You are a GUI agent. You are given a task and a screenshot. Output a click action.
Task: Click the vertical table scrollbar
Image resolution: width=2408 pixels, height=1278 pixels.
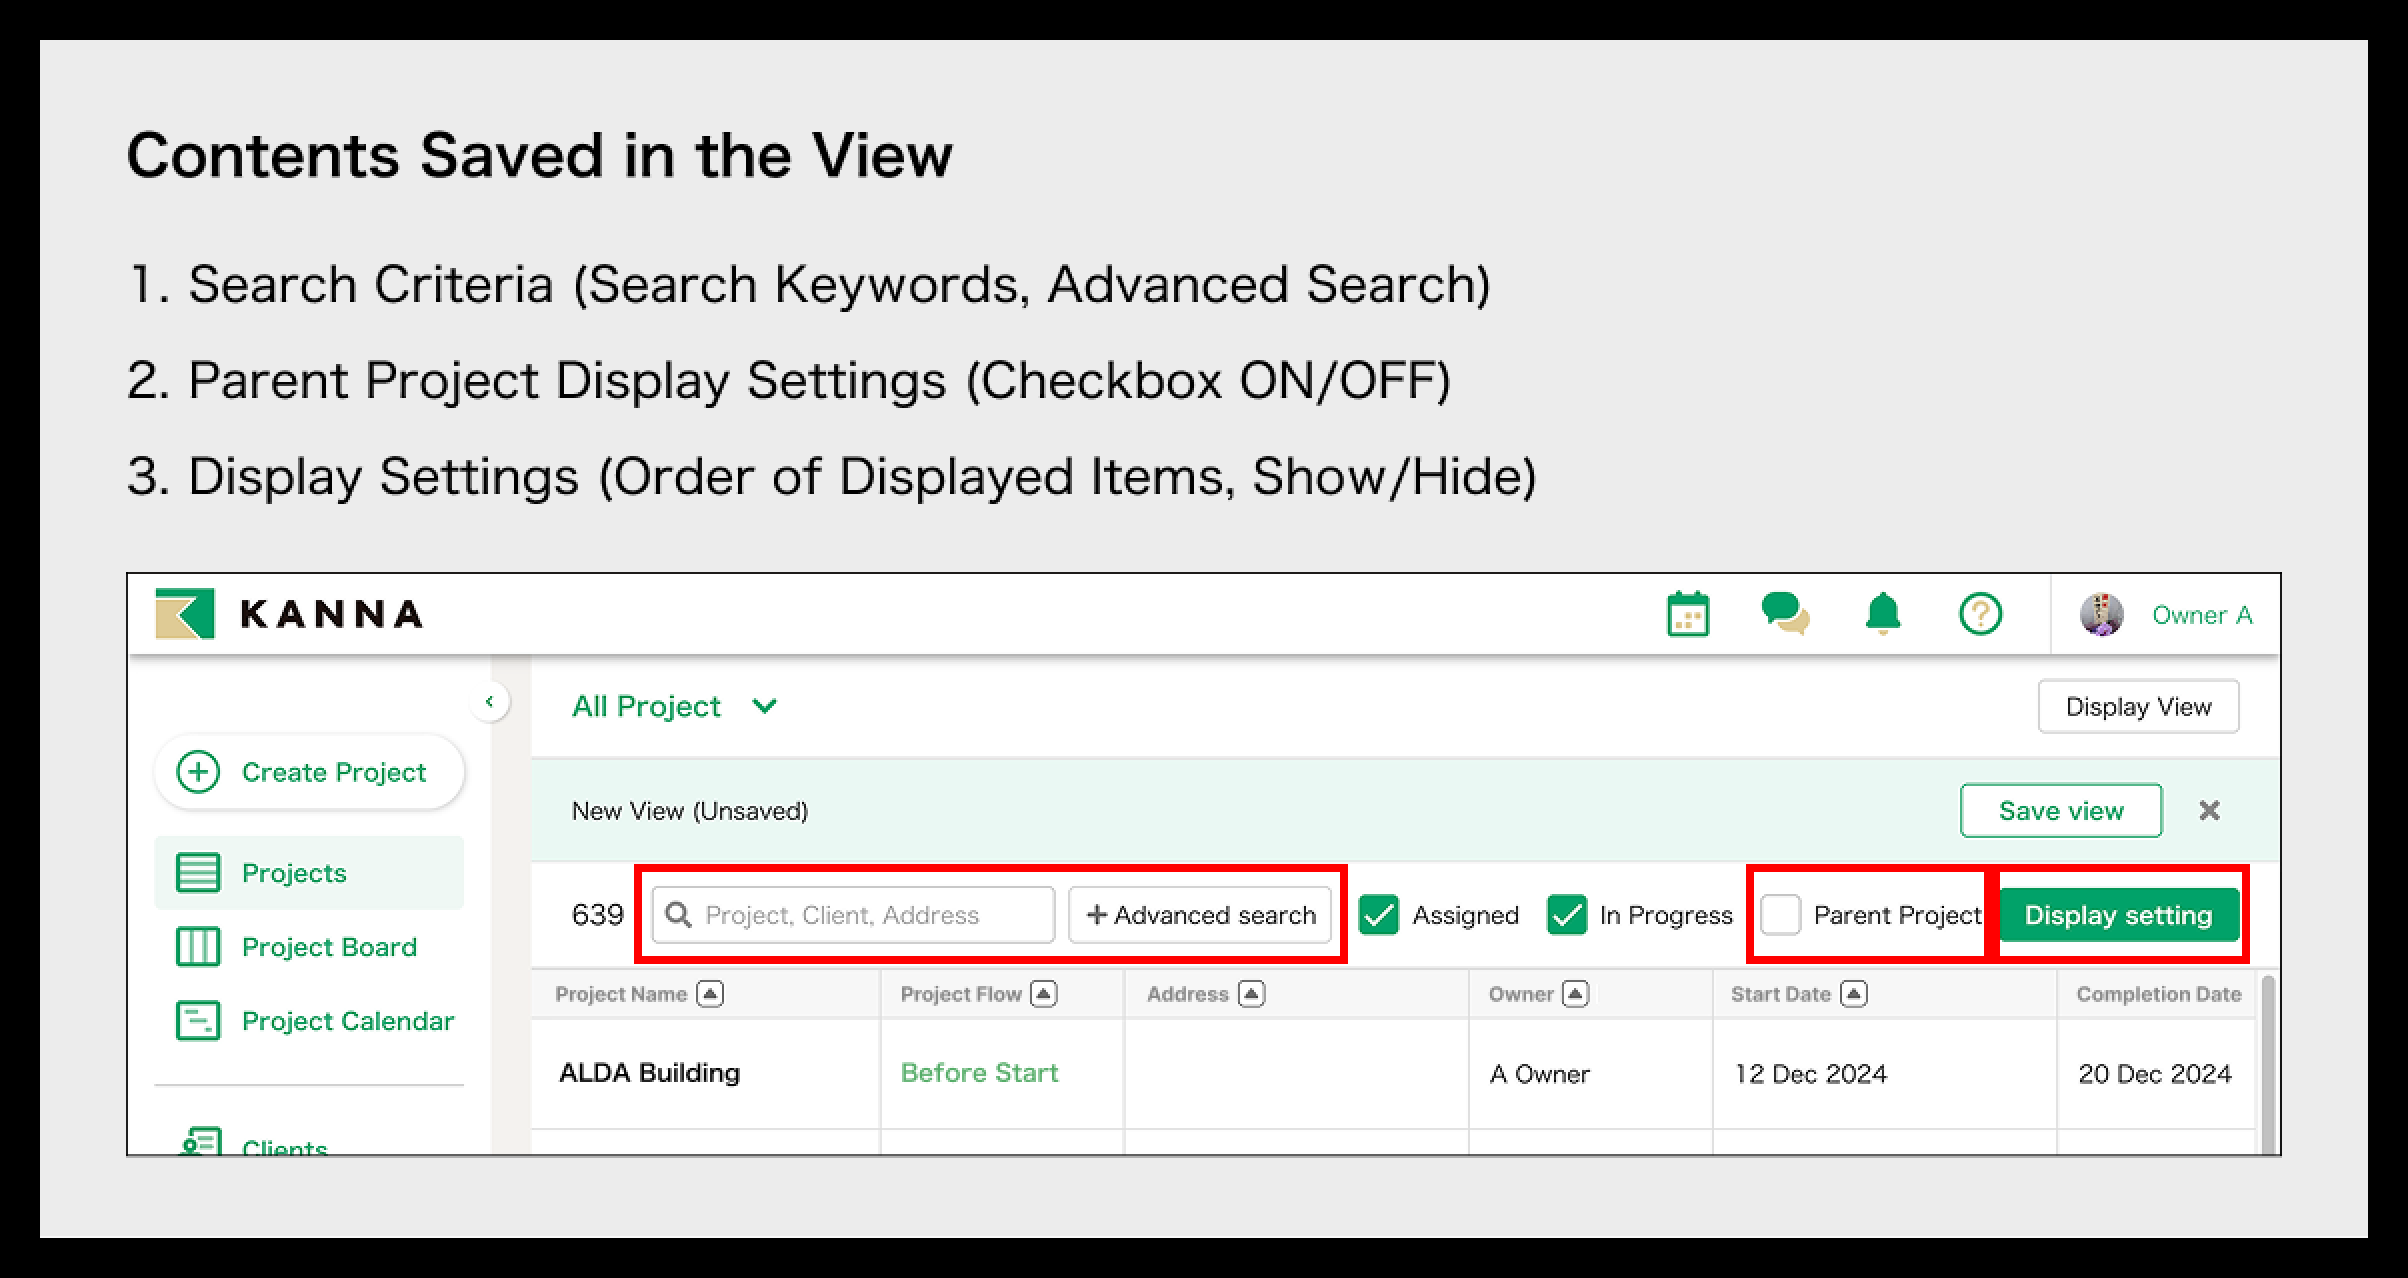[2268, 1064]
